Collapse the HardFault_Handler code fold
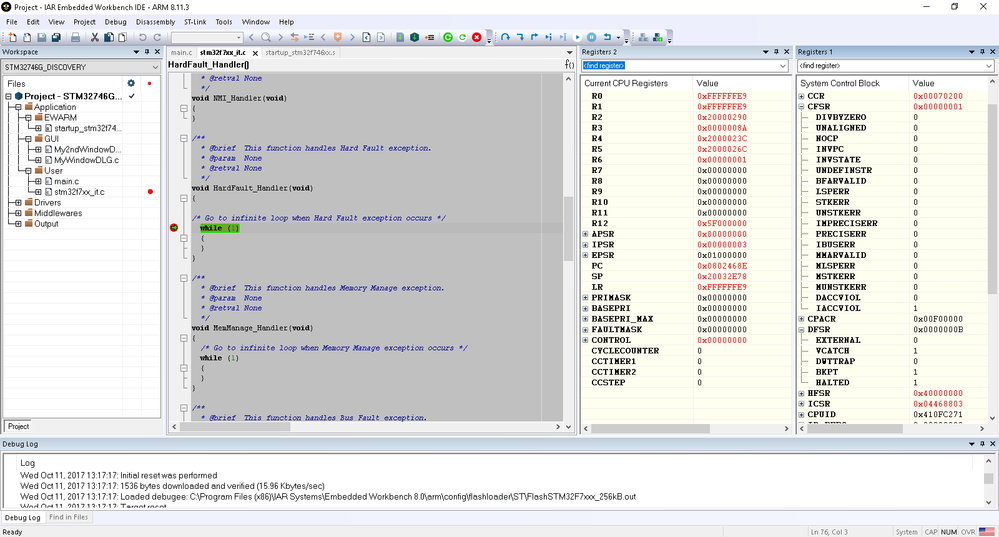The image size is (999, 537). tap(183, 199)
